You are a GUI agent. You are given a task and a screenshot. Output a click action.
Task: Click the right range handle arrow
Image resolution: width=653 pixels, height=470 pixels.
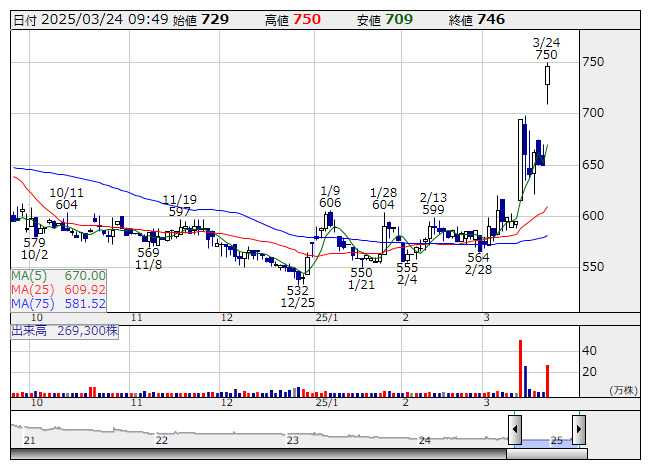coord(579,429)
